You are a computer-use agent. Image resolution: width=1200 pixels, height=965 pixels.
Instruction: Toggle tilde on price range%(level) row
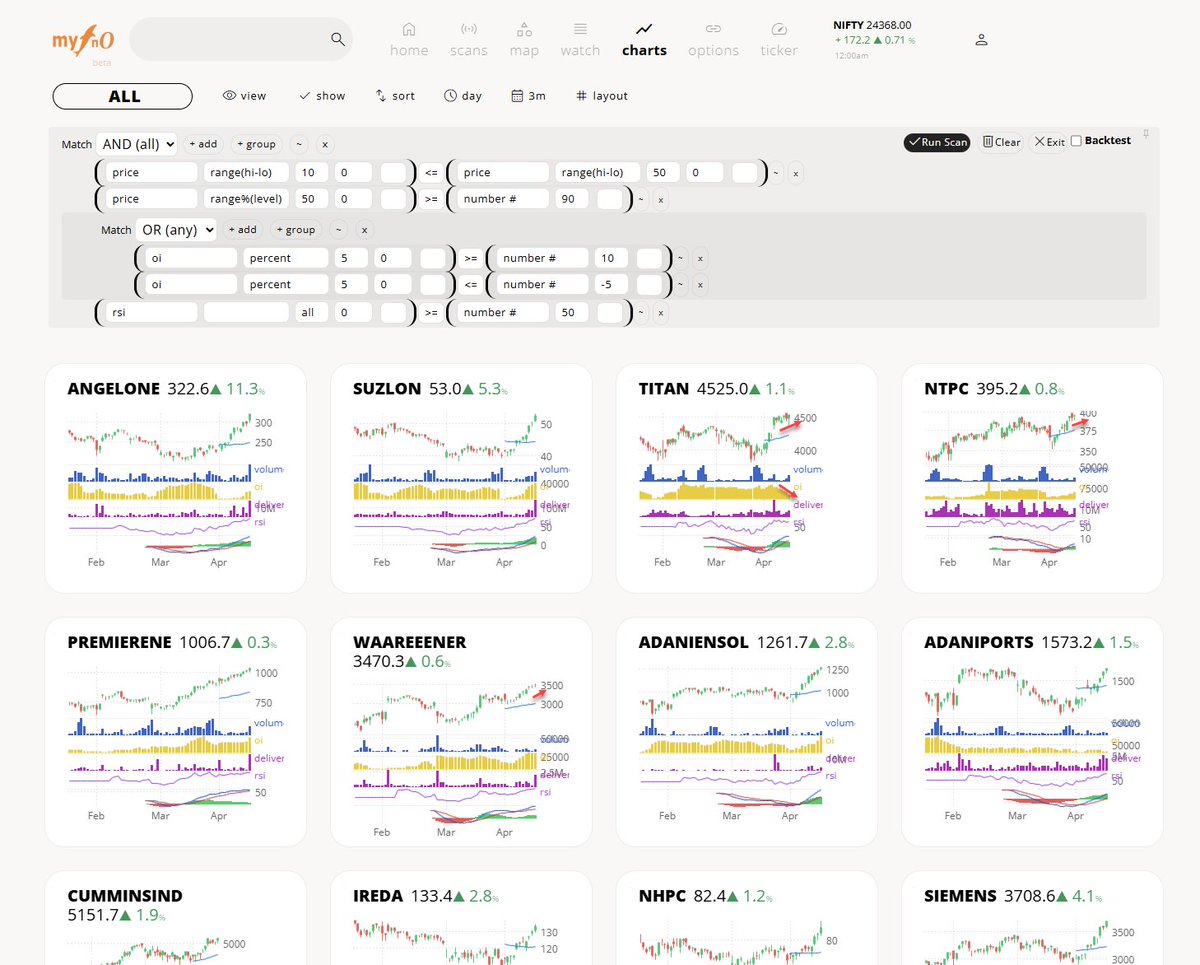pos(641,199)
